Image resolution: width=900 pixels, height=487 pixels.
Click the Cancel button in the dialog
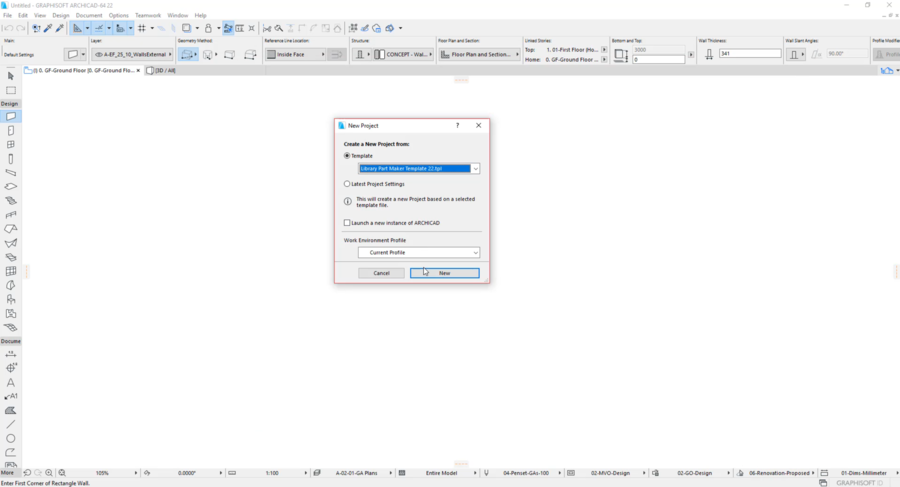382,273
